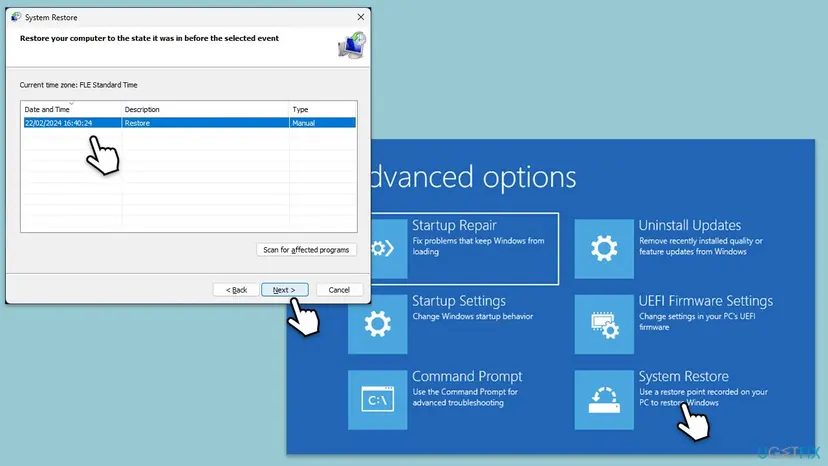Click the Back button
This screenshot has height=466, width=828.
coord(236,290)
